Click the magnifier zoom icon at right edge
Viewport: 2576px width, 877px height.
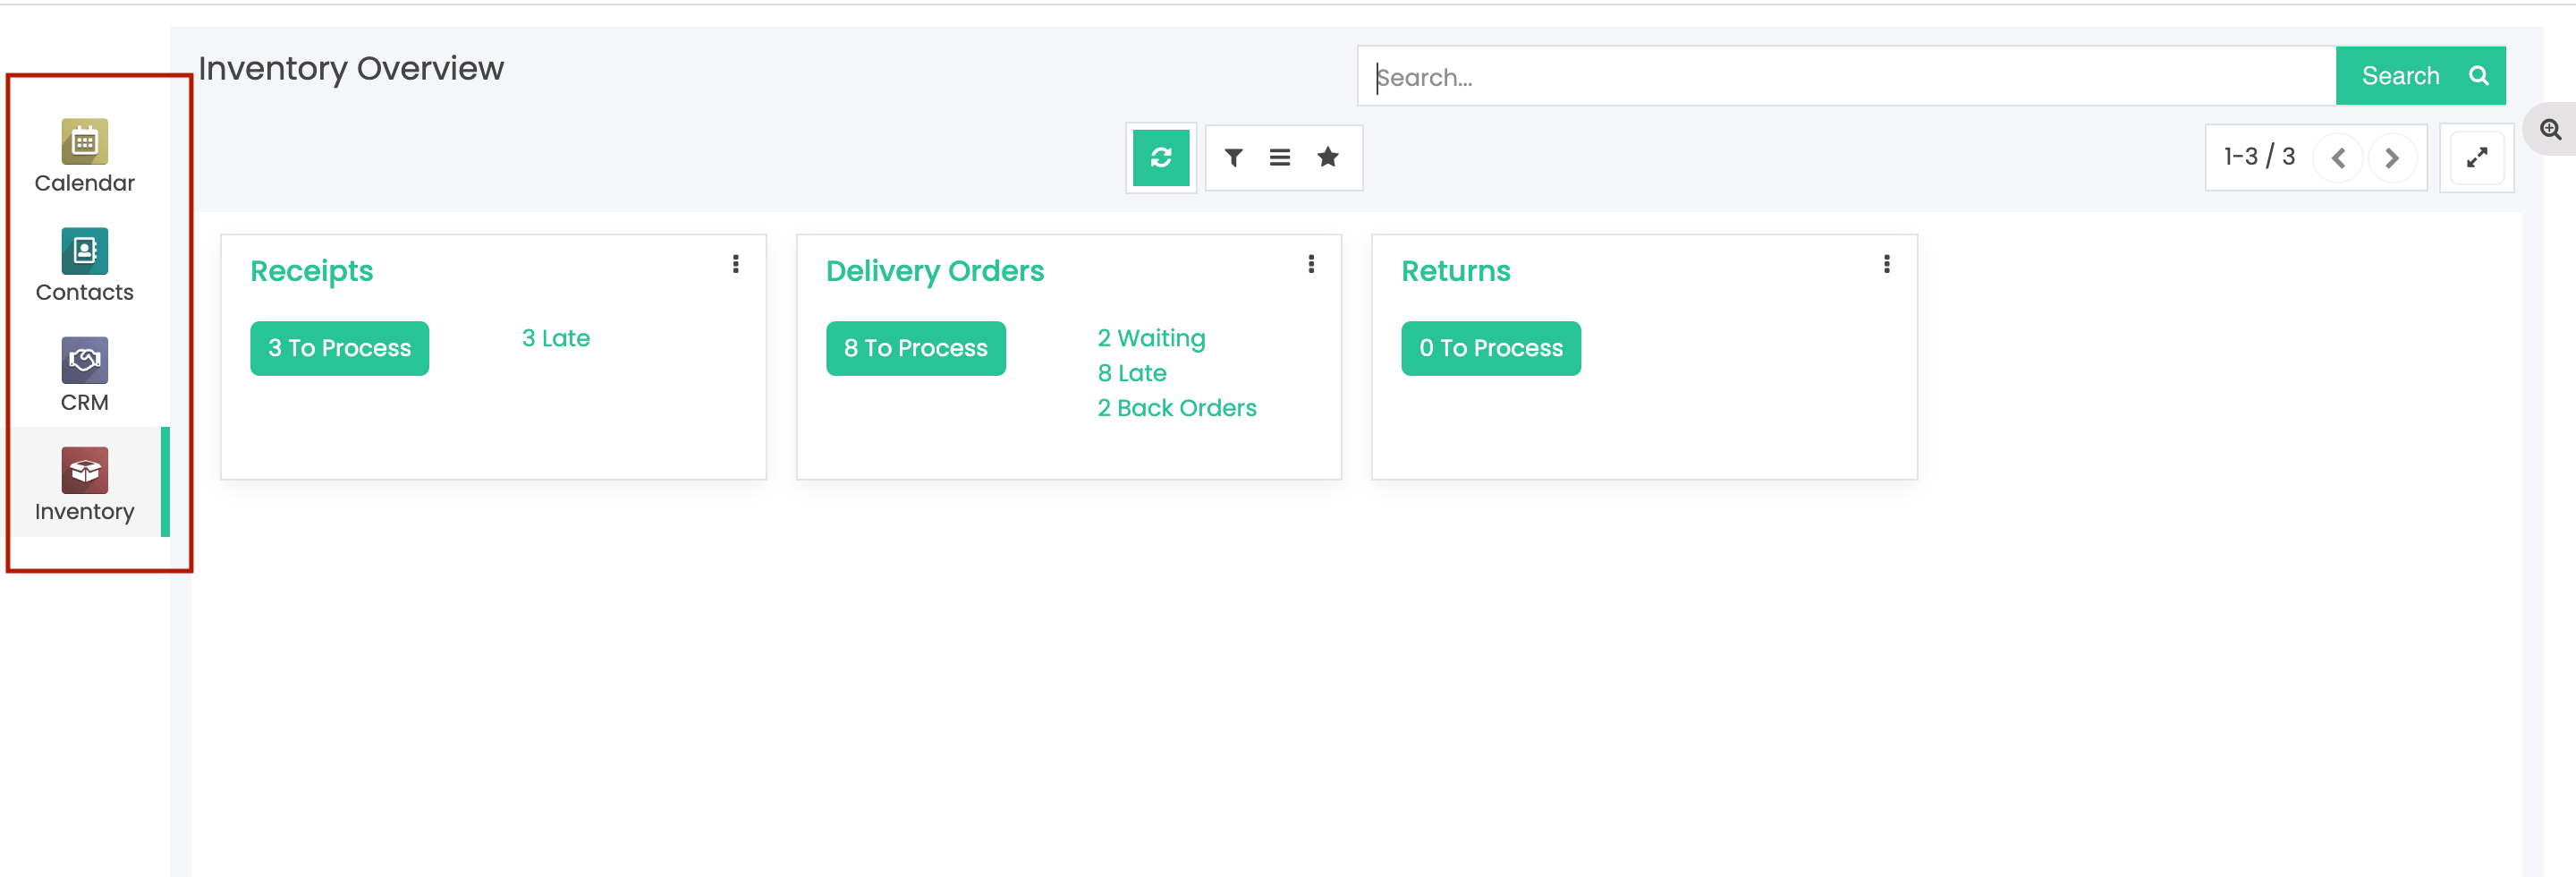click(x=2550, y=130)
